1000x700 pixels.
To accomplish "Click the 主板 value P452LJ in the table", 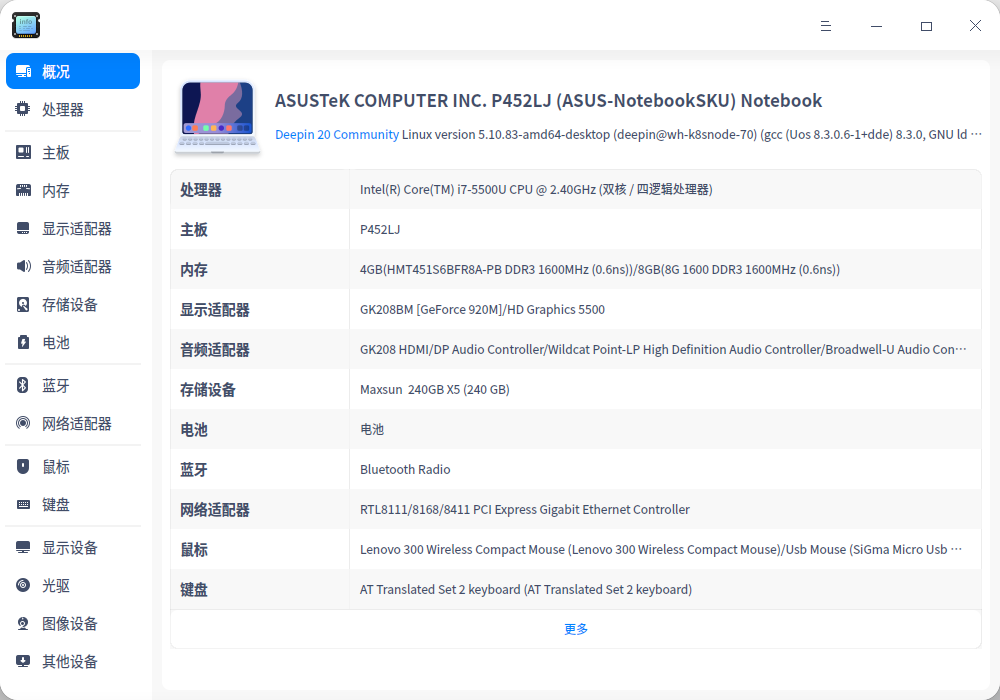I will pos(380,230).
